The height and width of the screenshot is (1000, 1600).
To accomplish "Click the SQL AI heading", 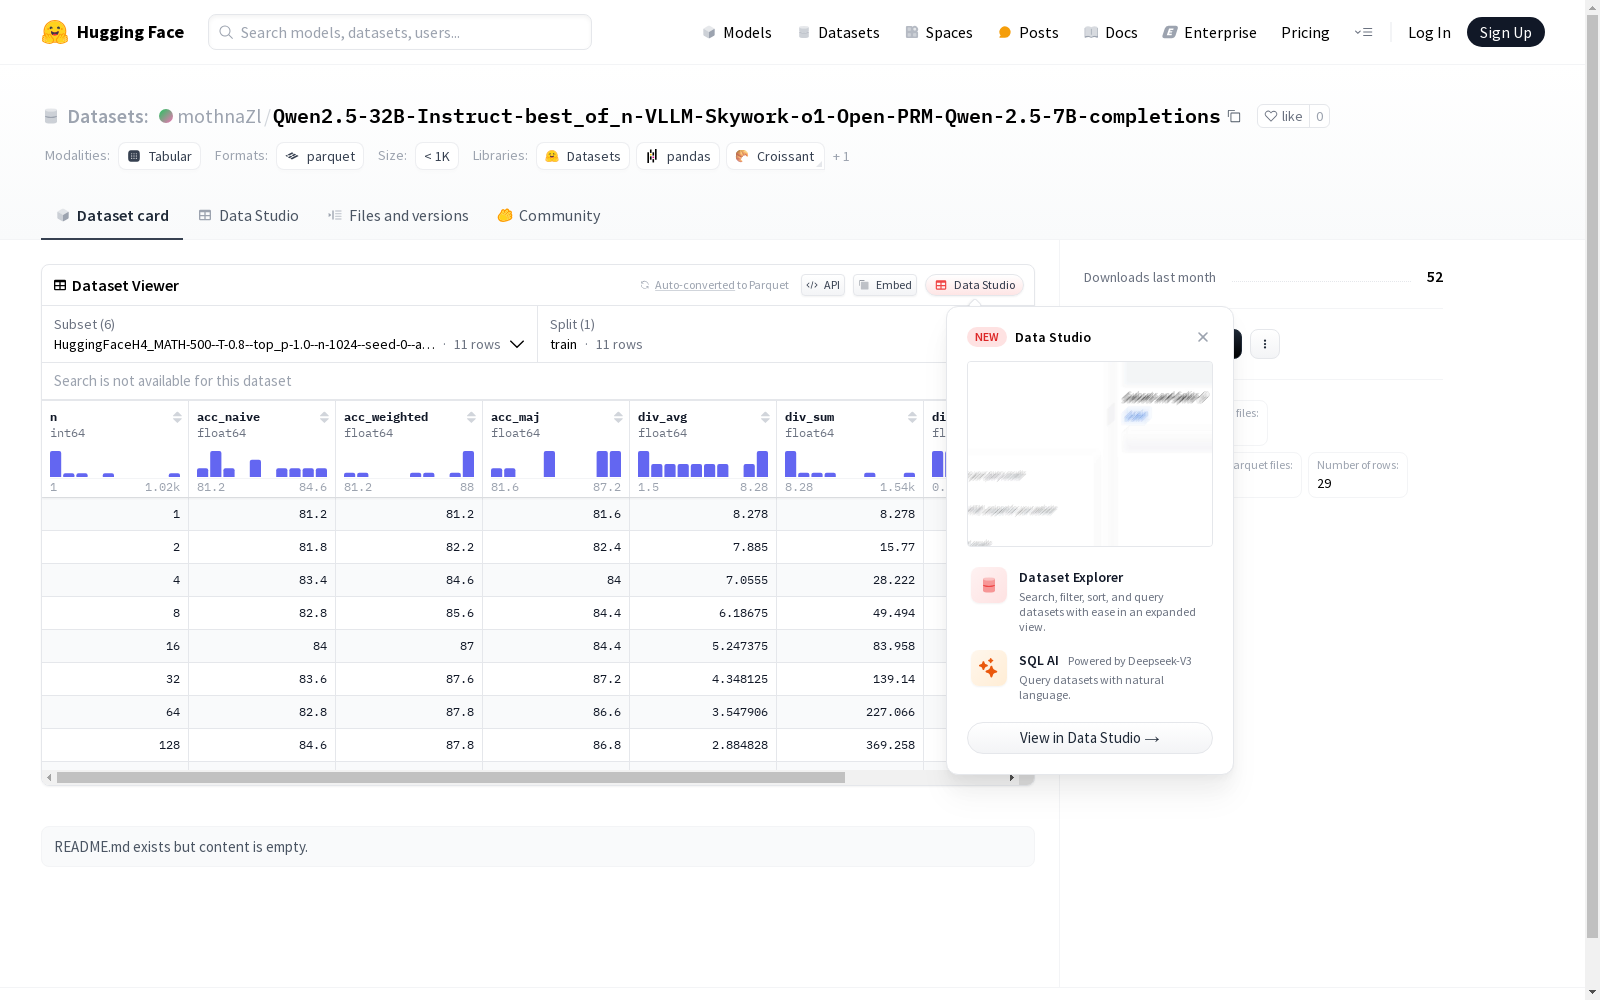I will click(x=1039, y=660).
